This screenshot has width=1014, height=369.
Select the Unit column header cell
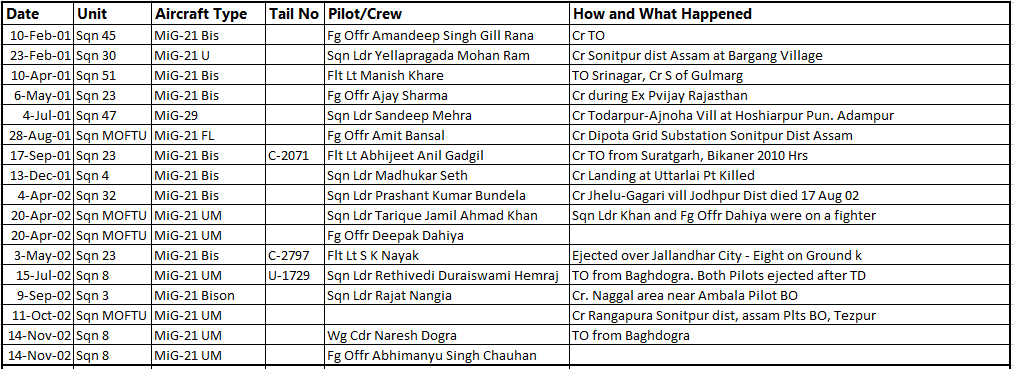[113, 14]
